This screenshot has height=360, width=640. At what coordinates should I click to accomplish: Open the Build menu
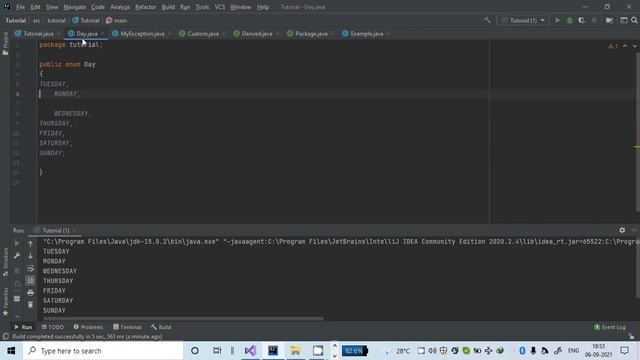168,7
